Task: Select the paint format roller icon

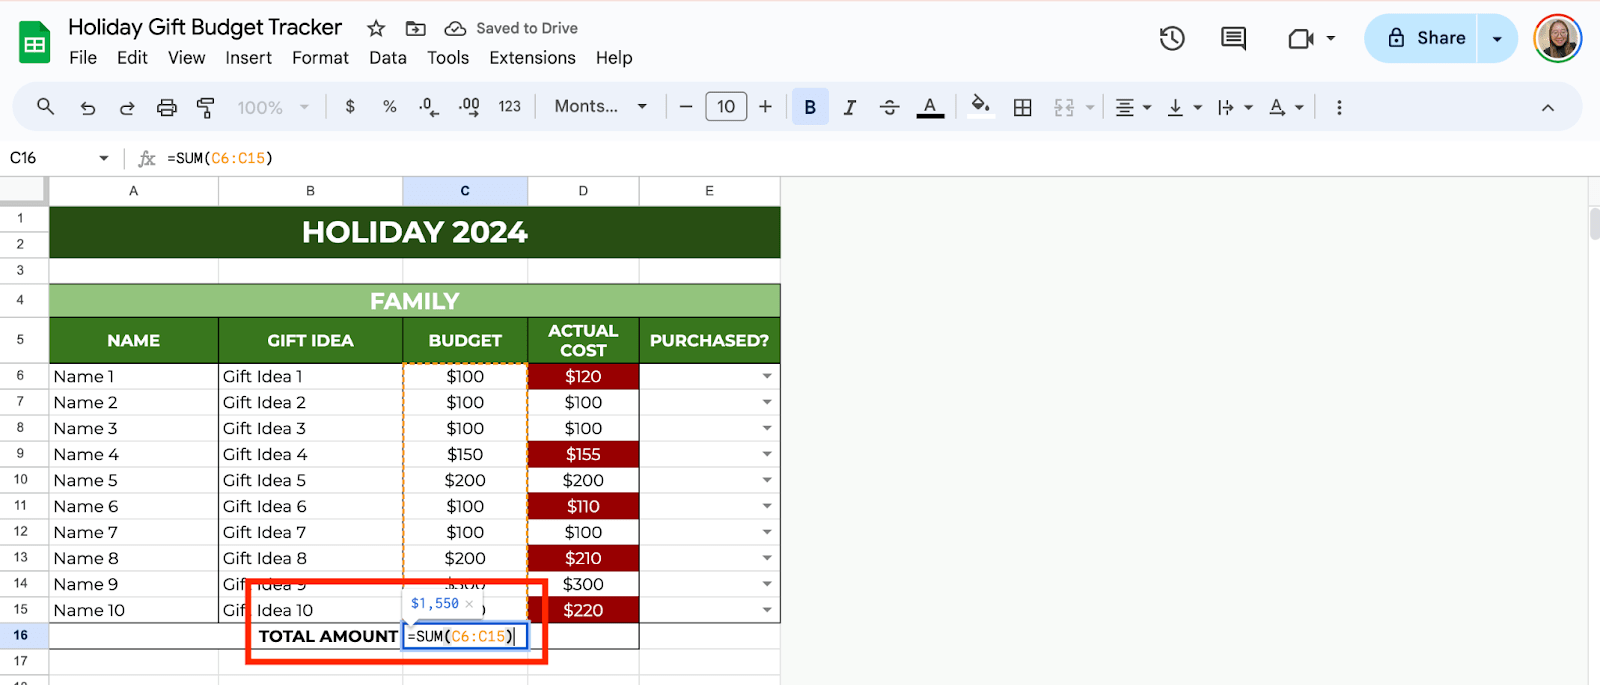Action: [206, 107]
